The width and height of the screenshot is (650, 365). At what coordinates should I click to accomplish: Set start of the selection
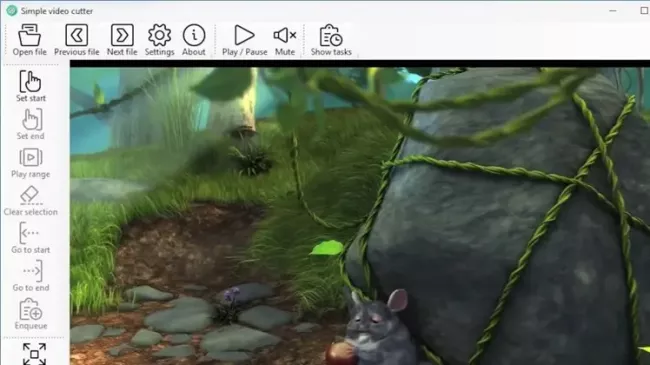[x=31, y=86]
